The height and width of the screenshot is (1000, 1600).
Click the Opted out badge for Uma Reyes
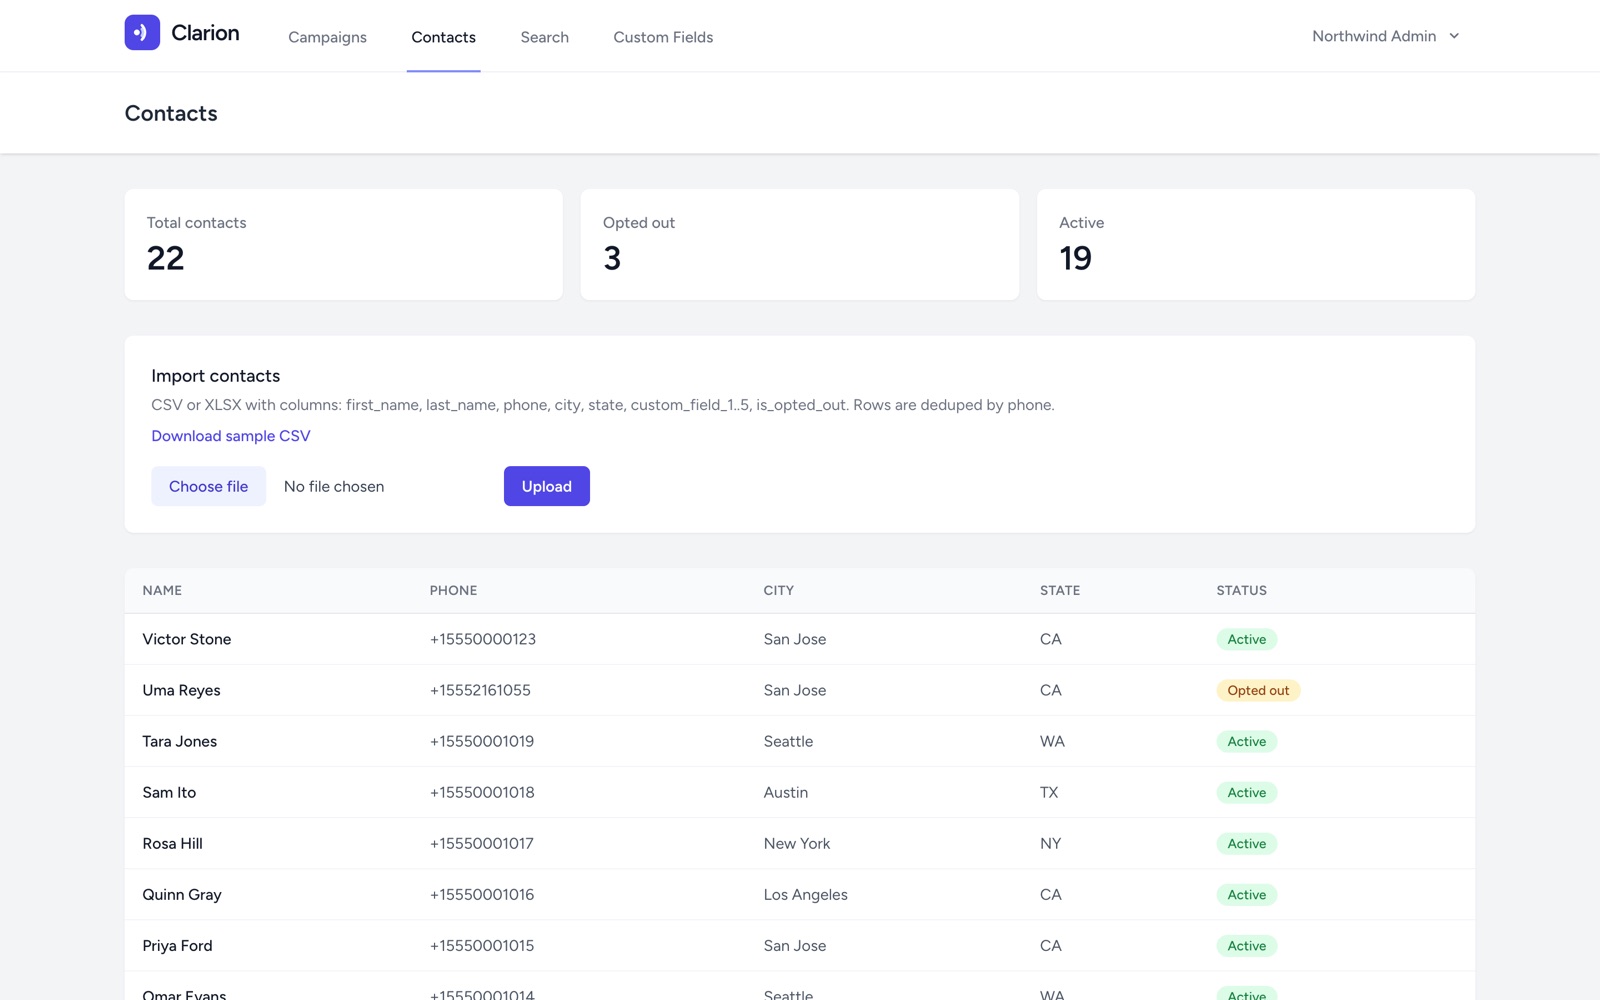point(1258,690)
